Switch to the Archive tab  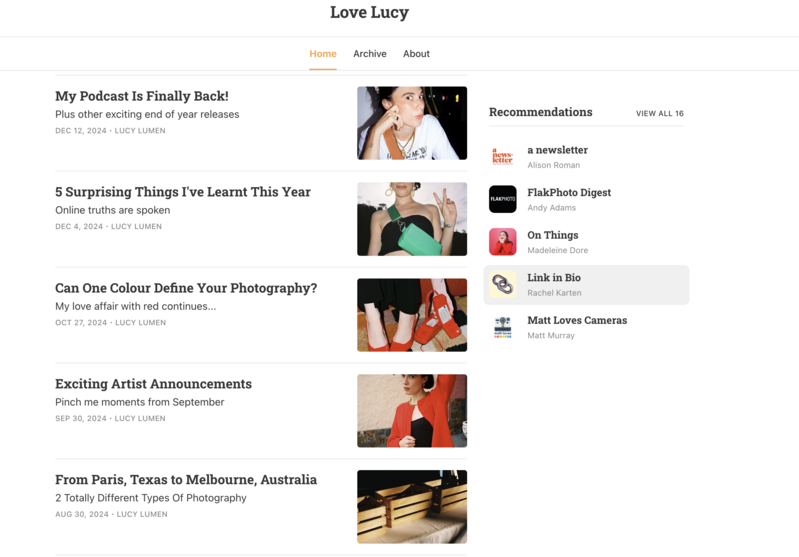point(369,54)
